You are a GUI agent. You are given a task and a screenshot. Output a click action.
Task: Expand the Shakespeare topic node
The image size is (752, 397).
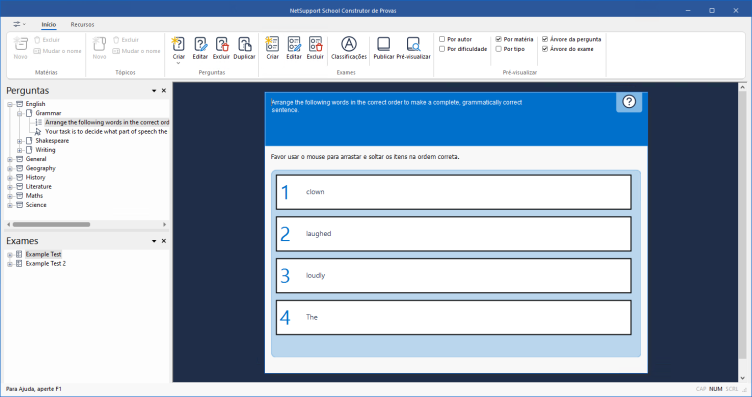(19, 141)
